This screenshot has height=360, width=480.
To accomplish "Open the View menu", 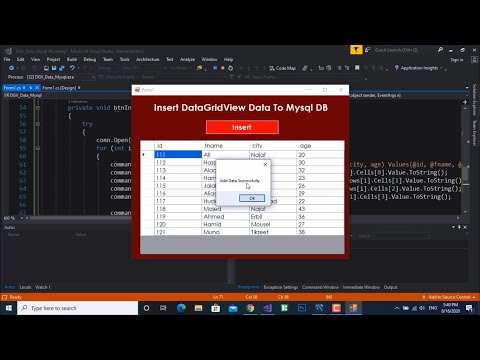I will click(x=35, y=59).
